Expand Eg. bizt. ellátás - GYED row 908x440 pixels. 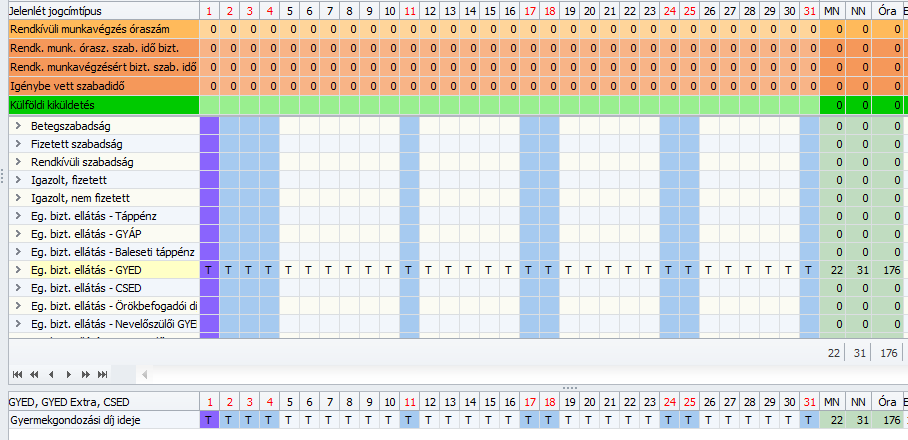[x=18, y=270]
